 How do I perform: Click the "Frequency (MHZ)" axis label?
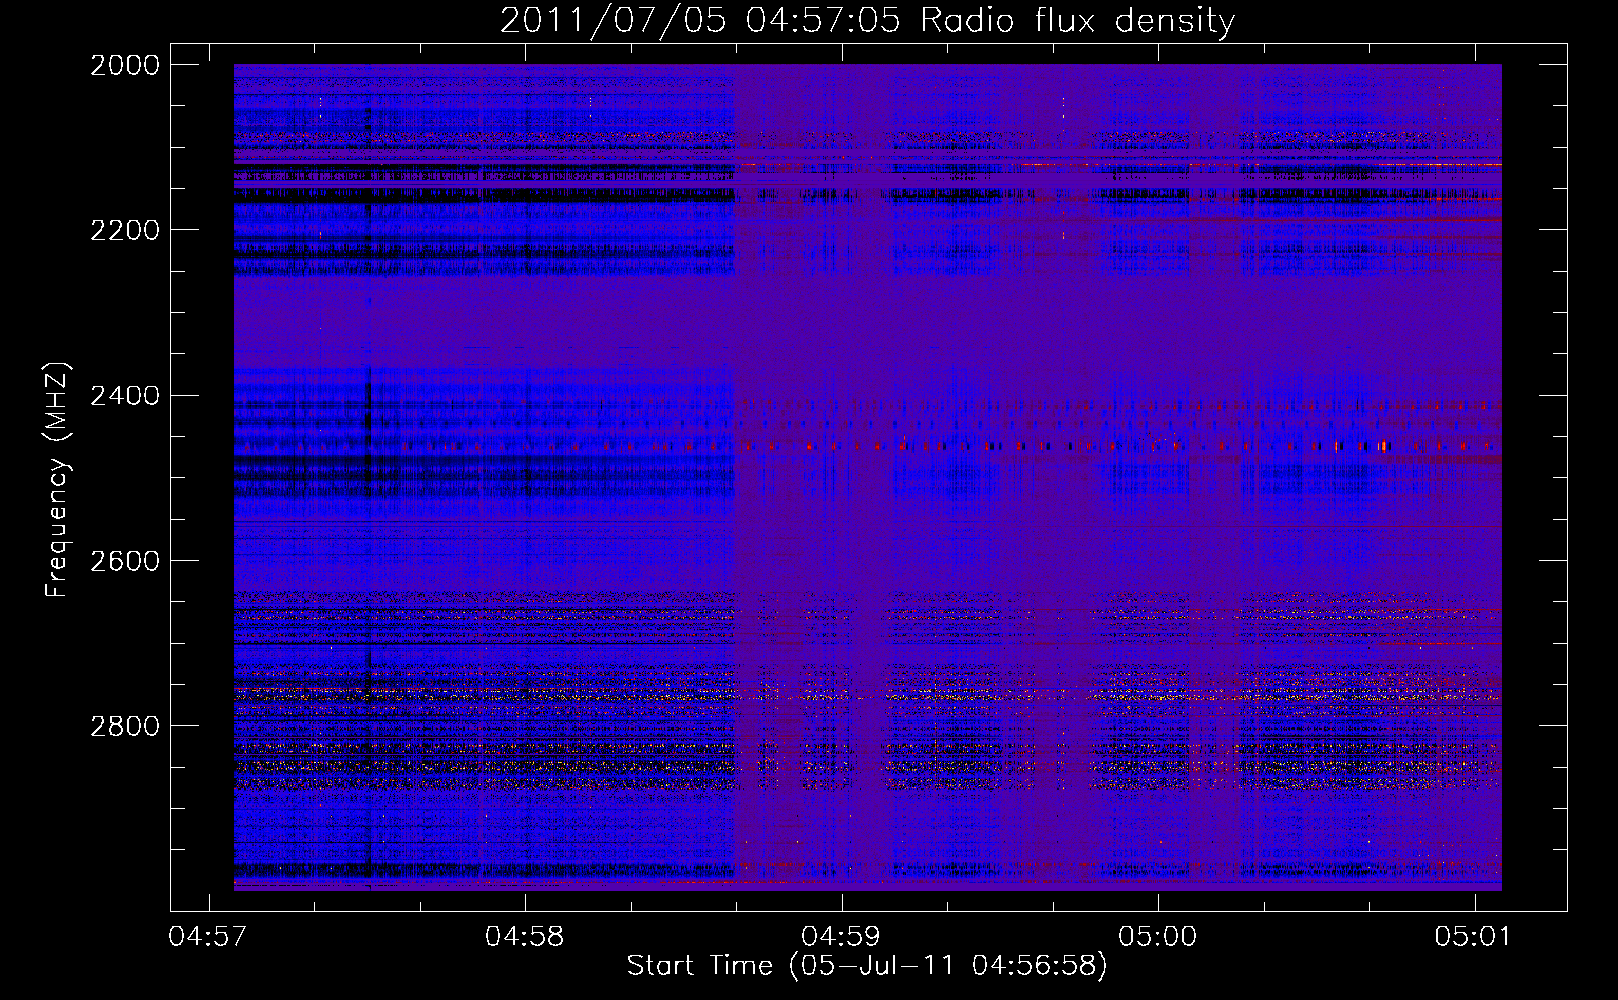coord(58,481)
